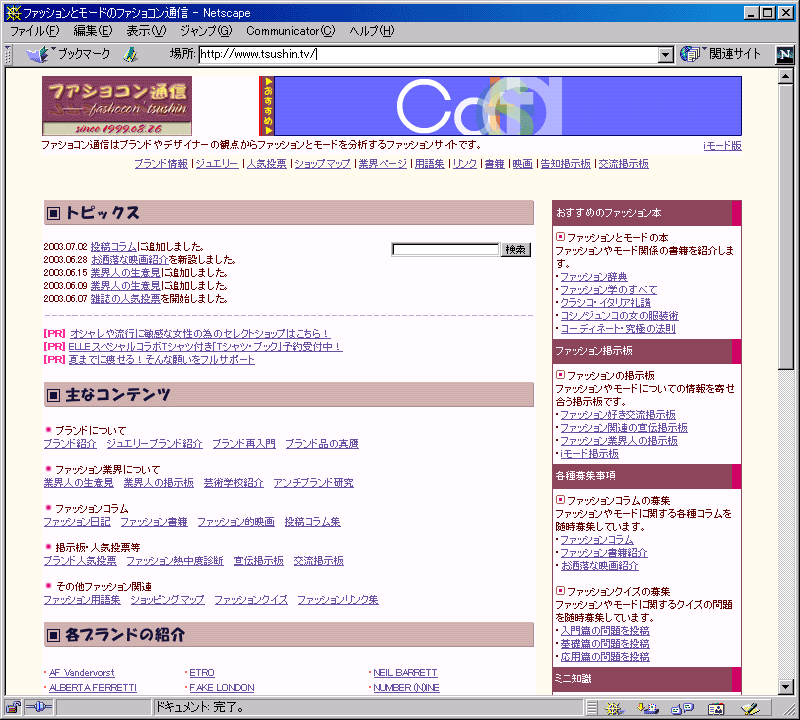
Task: Open the iモード版 link
Action: [x=722, y=146]
